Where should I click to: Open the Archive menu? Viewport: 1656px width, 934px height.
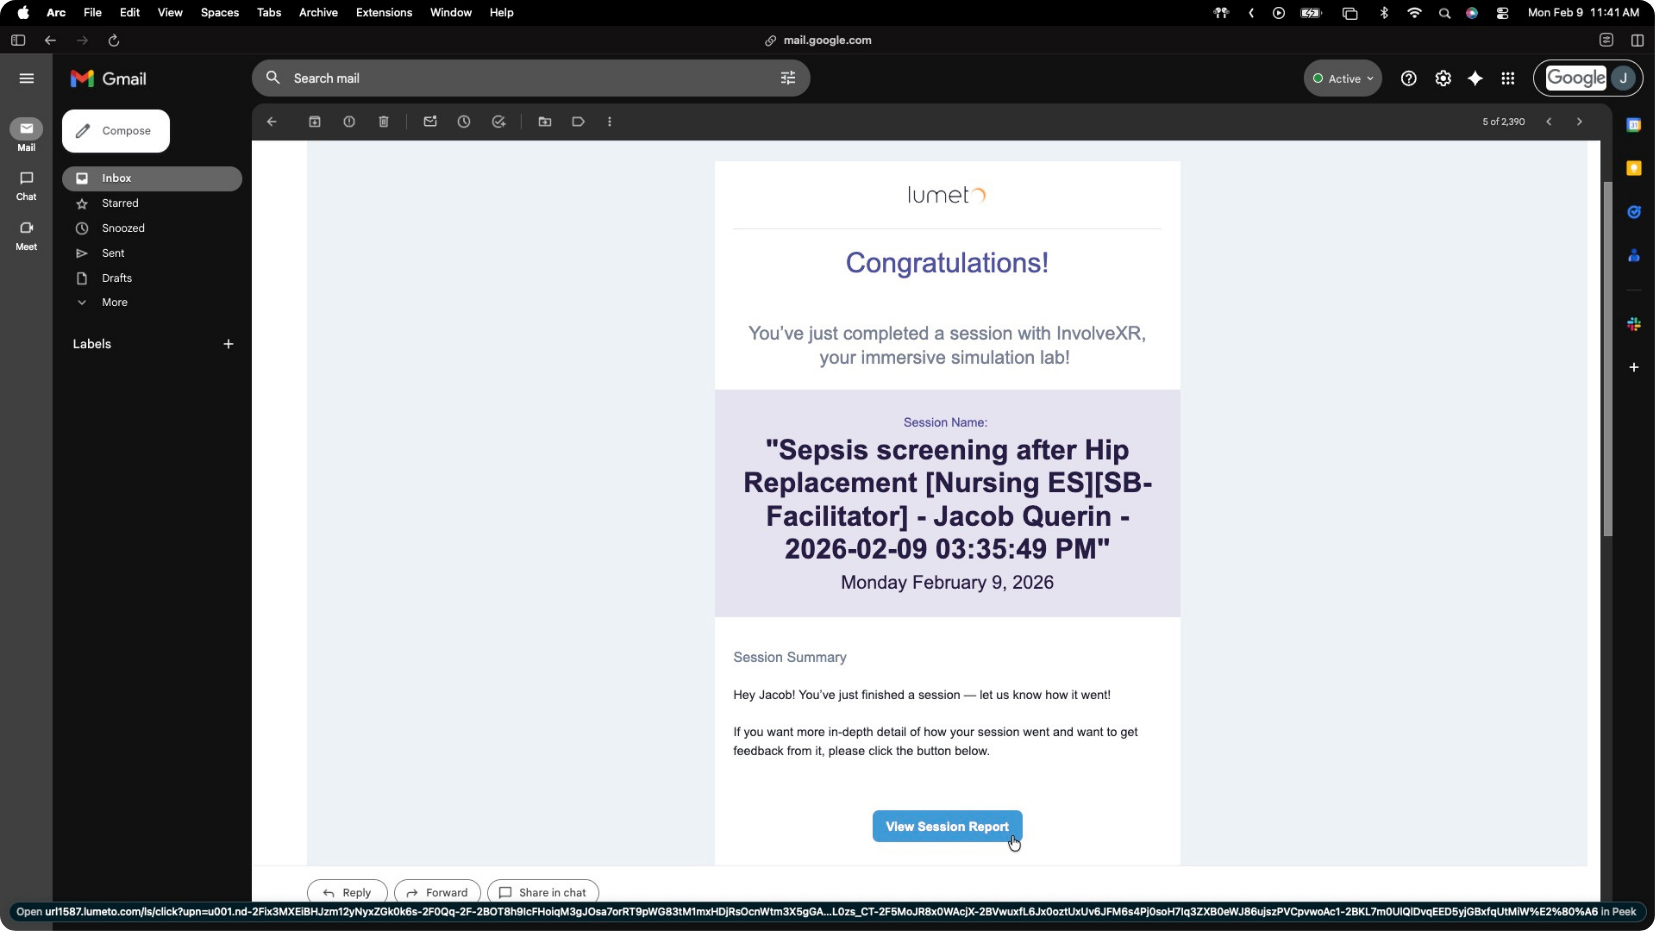[x=318, y=13]
